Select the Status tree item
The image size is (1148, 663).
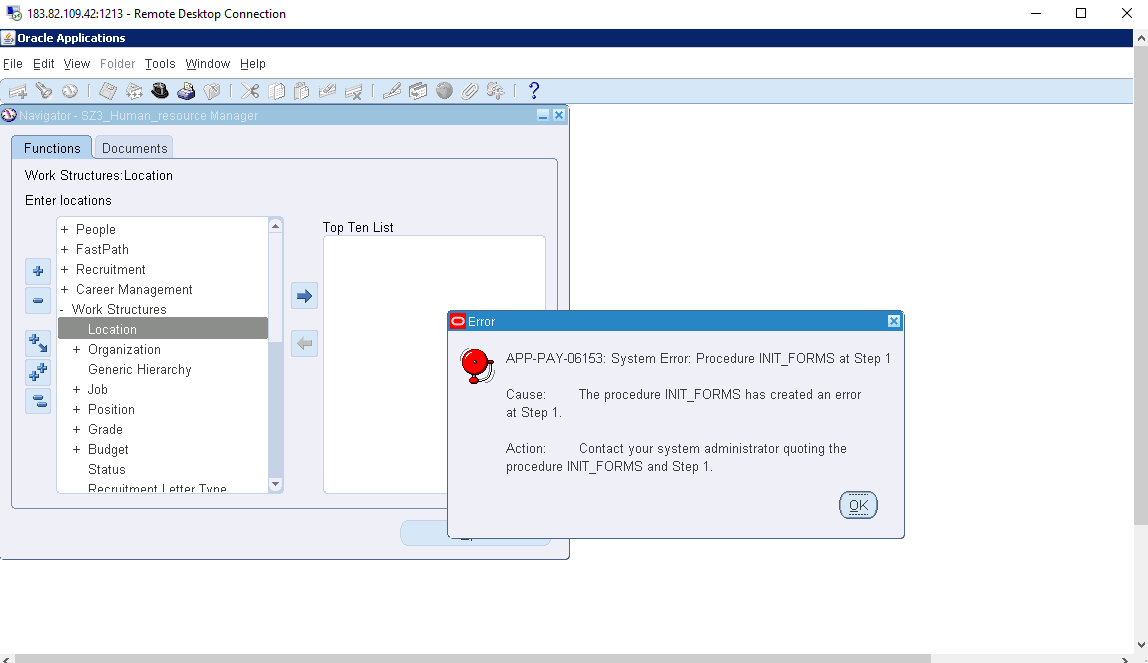tap(107, 470)
